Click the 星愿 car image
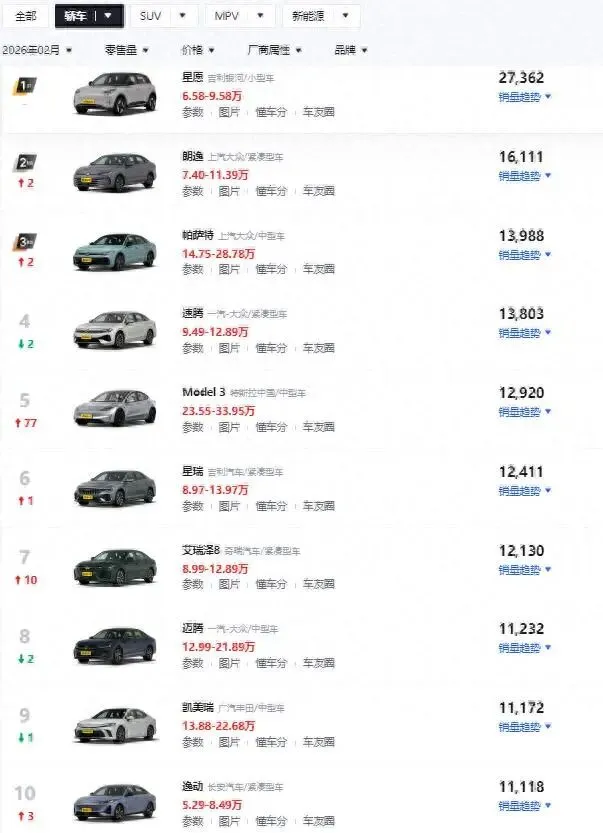 [x=115, y=93]
